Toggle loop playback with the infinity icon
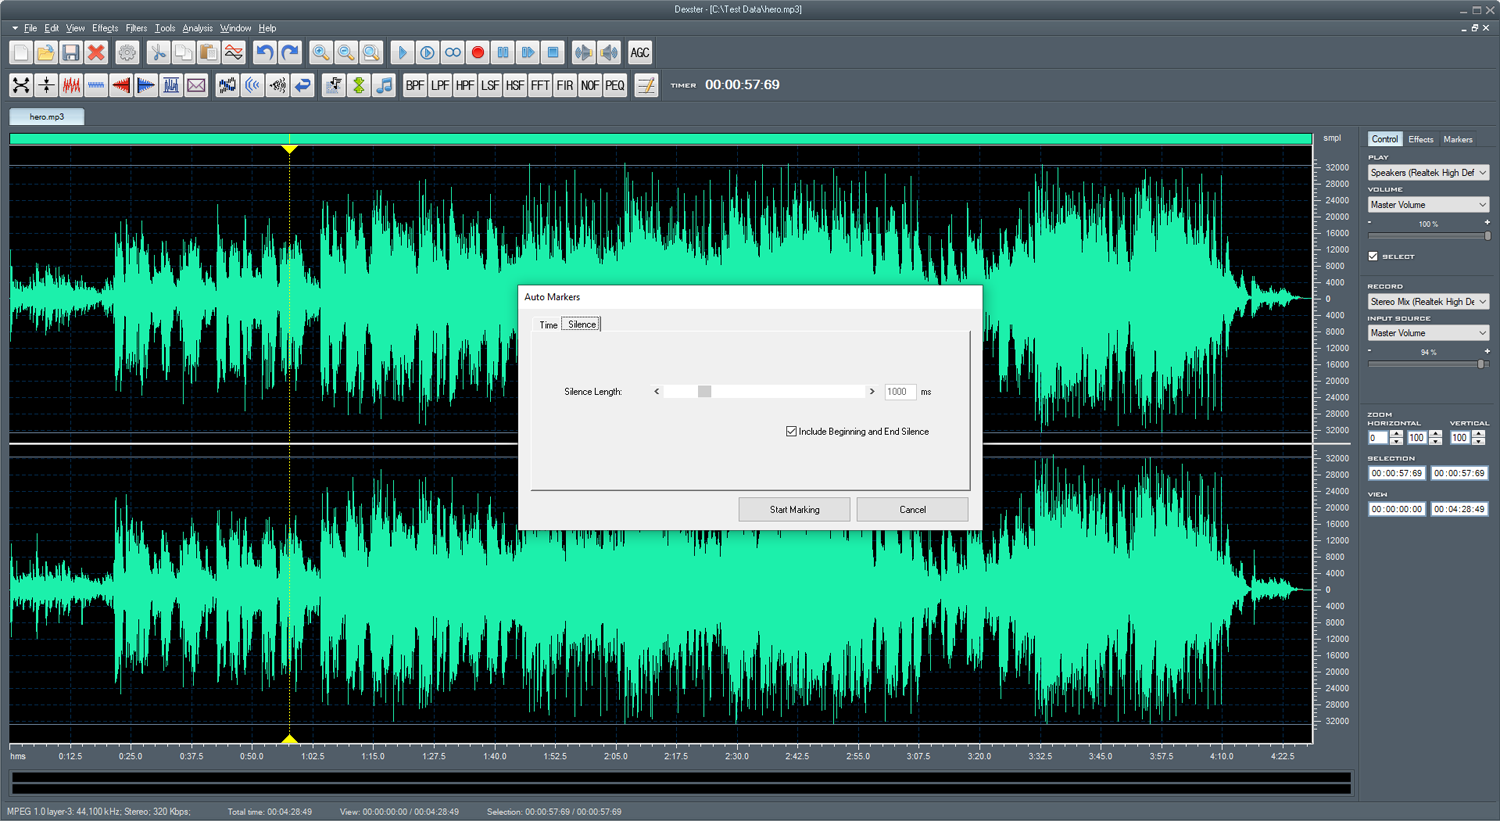Image resolution: width=1500 pixels, height=821 pixels. 452,53
